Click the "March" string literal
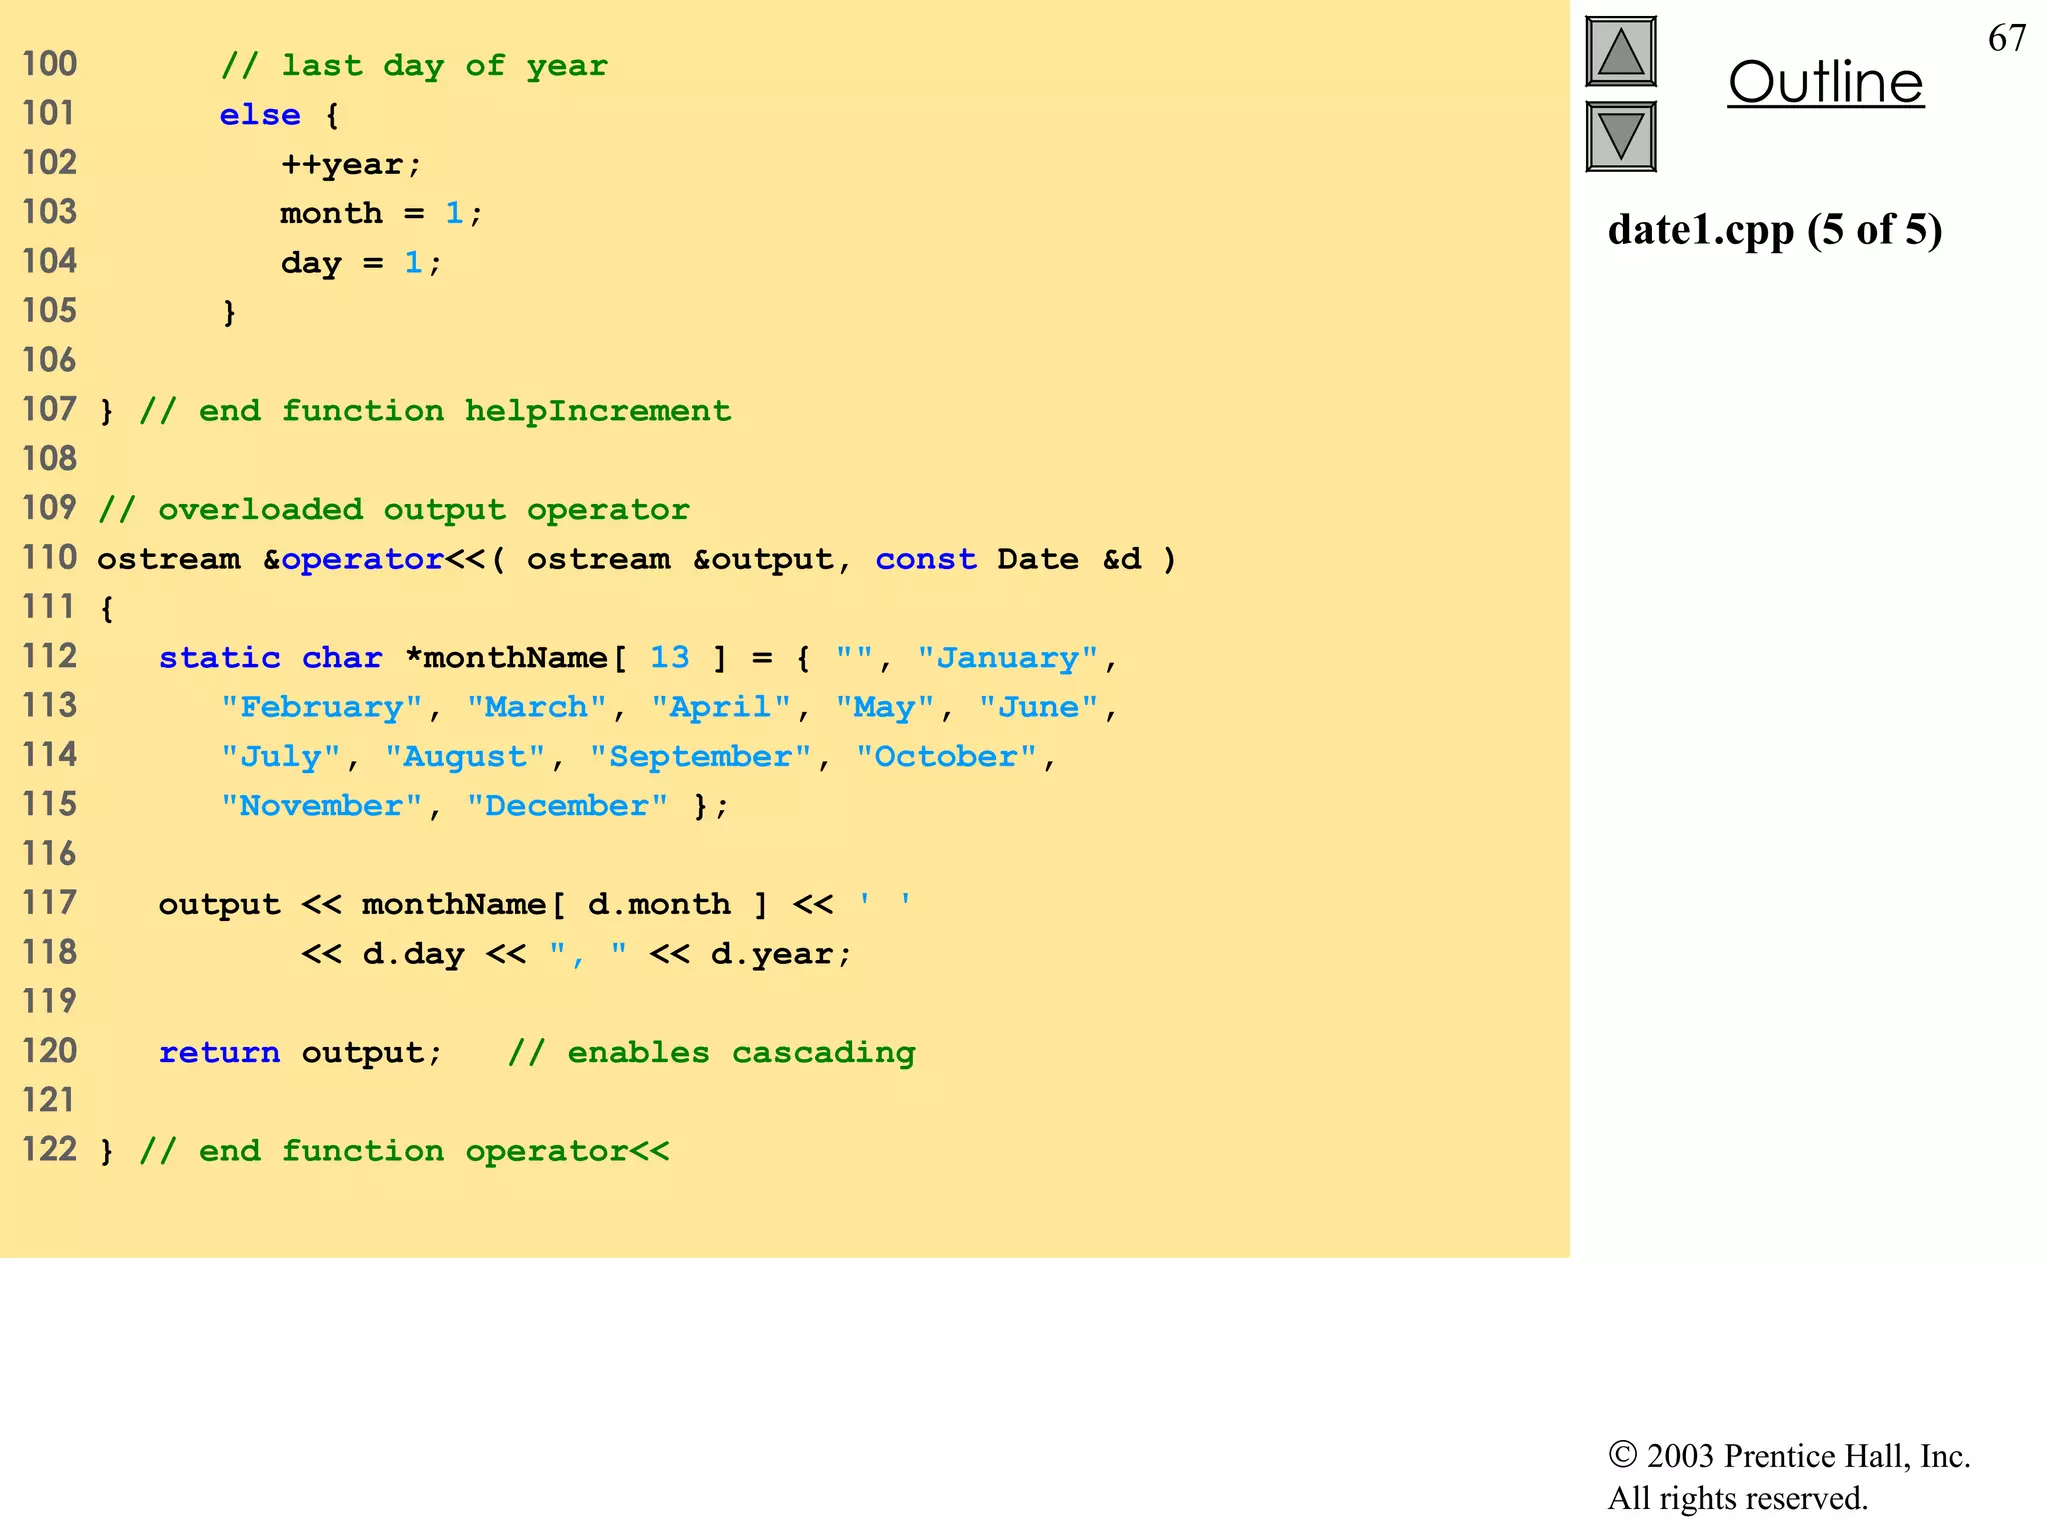This screenshot has height=1536, width=2048. [x=537, y=707]
